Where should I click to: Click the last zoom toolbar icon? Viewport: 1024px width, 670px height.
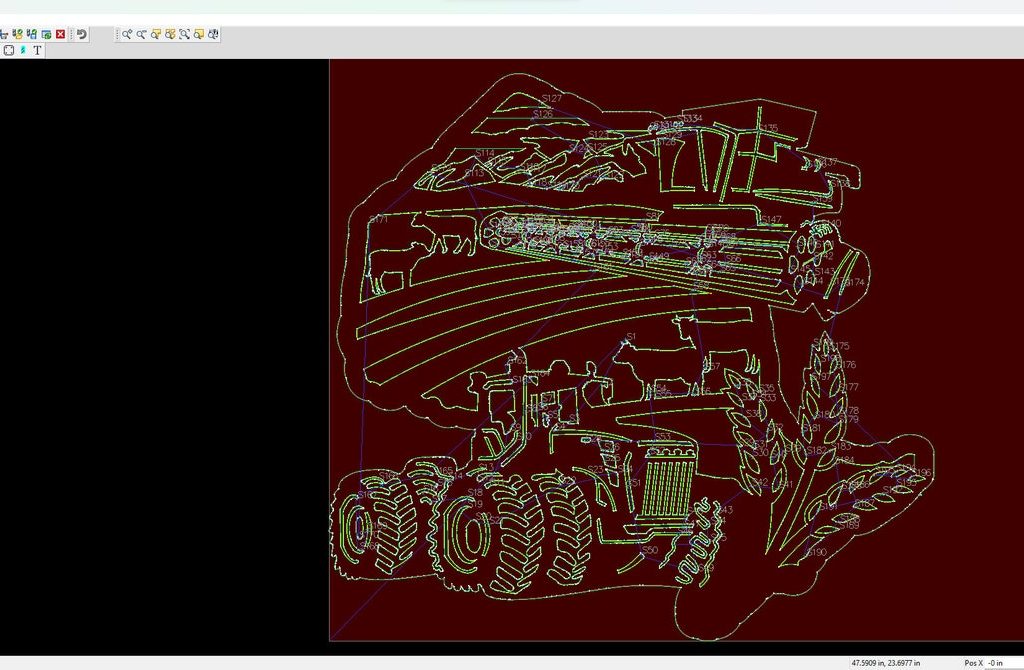[x=214, y=34]
